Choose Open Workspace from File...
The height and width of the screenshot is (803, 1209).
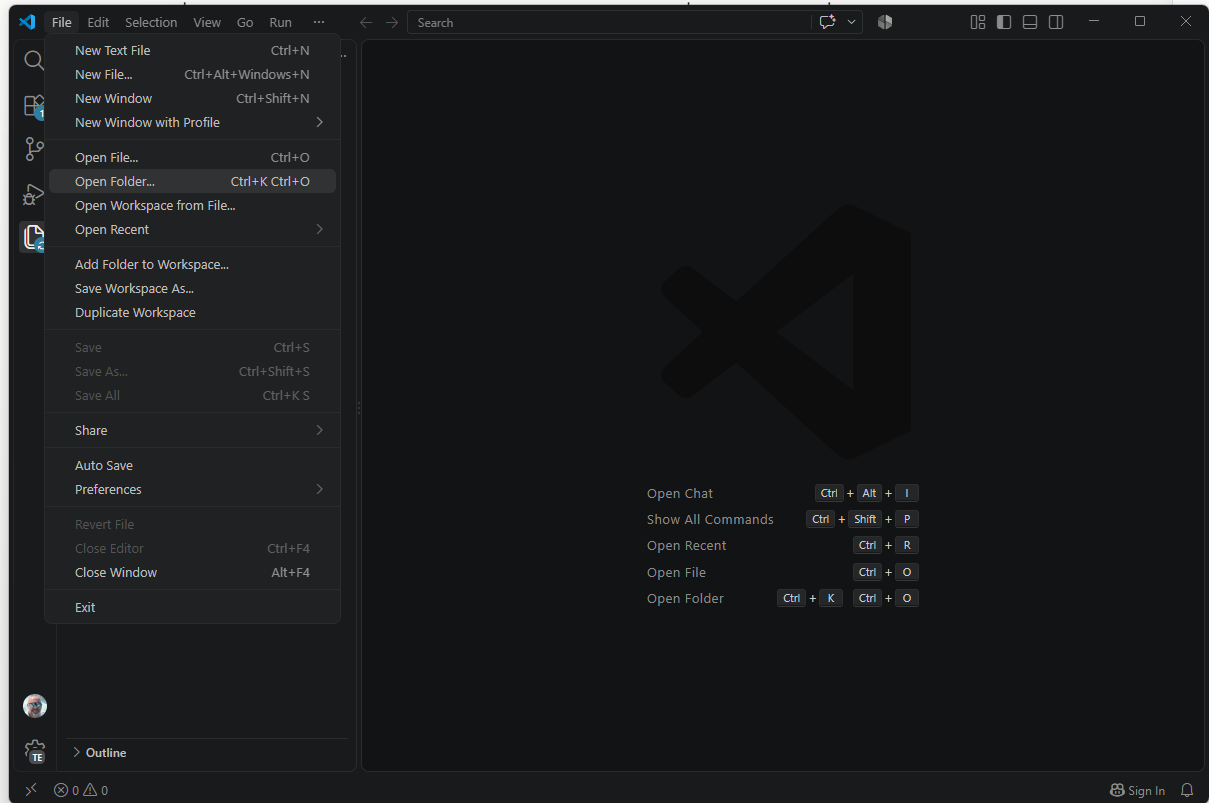tap(192, 205)
